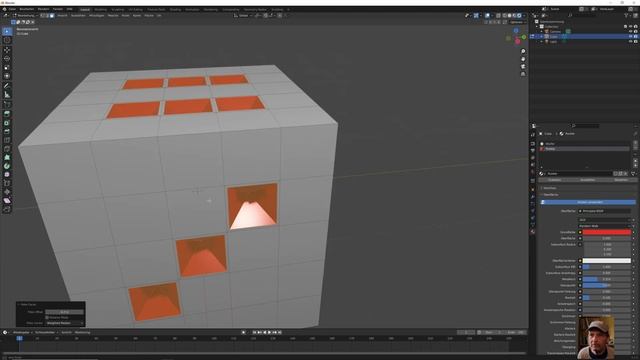640x360 pixels.
Task: Select the Knife tool
Action: [x=7, y=149]
